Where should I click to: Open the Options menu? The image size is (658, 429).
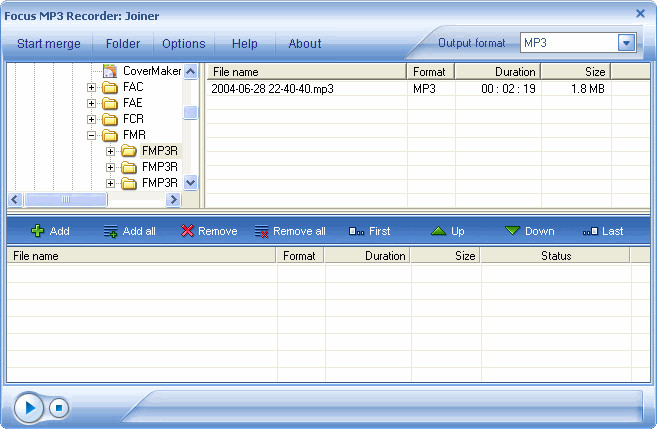pos(184,44)
